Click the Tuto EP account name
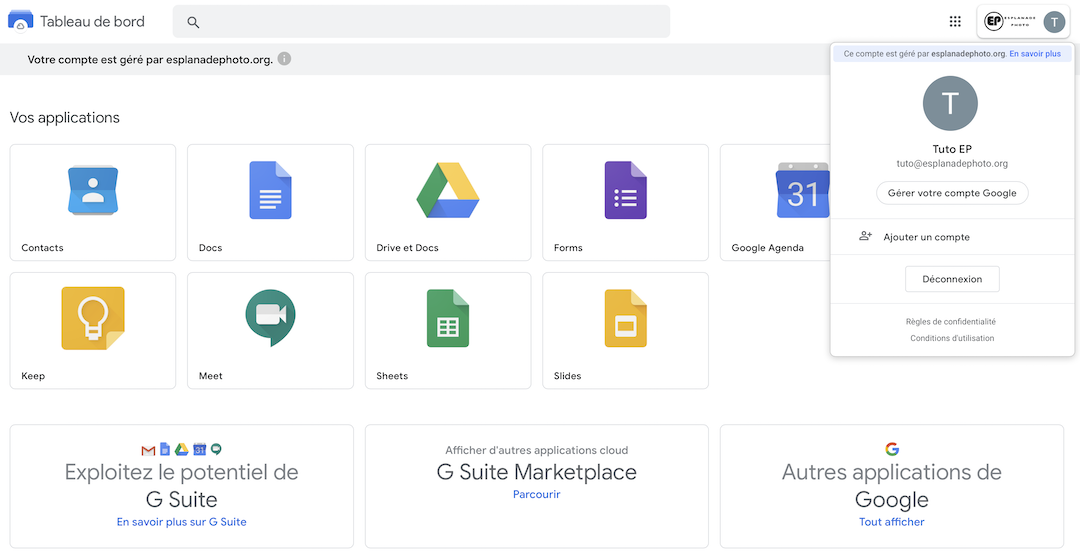1080x558 pixels. tap(952, 149)
